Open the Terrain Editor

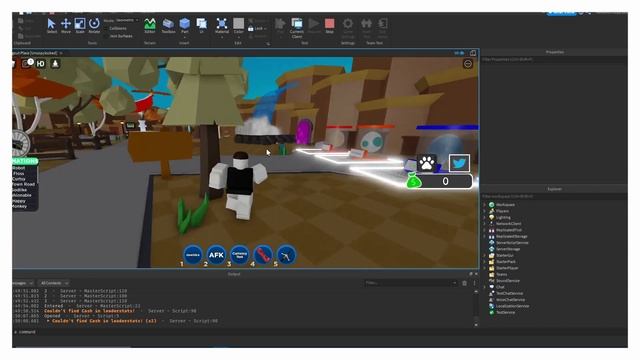click(150, 26)
